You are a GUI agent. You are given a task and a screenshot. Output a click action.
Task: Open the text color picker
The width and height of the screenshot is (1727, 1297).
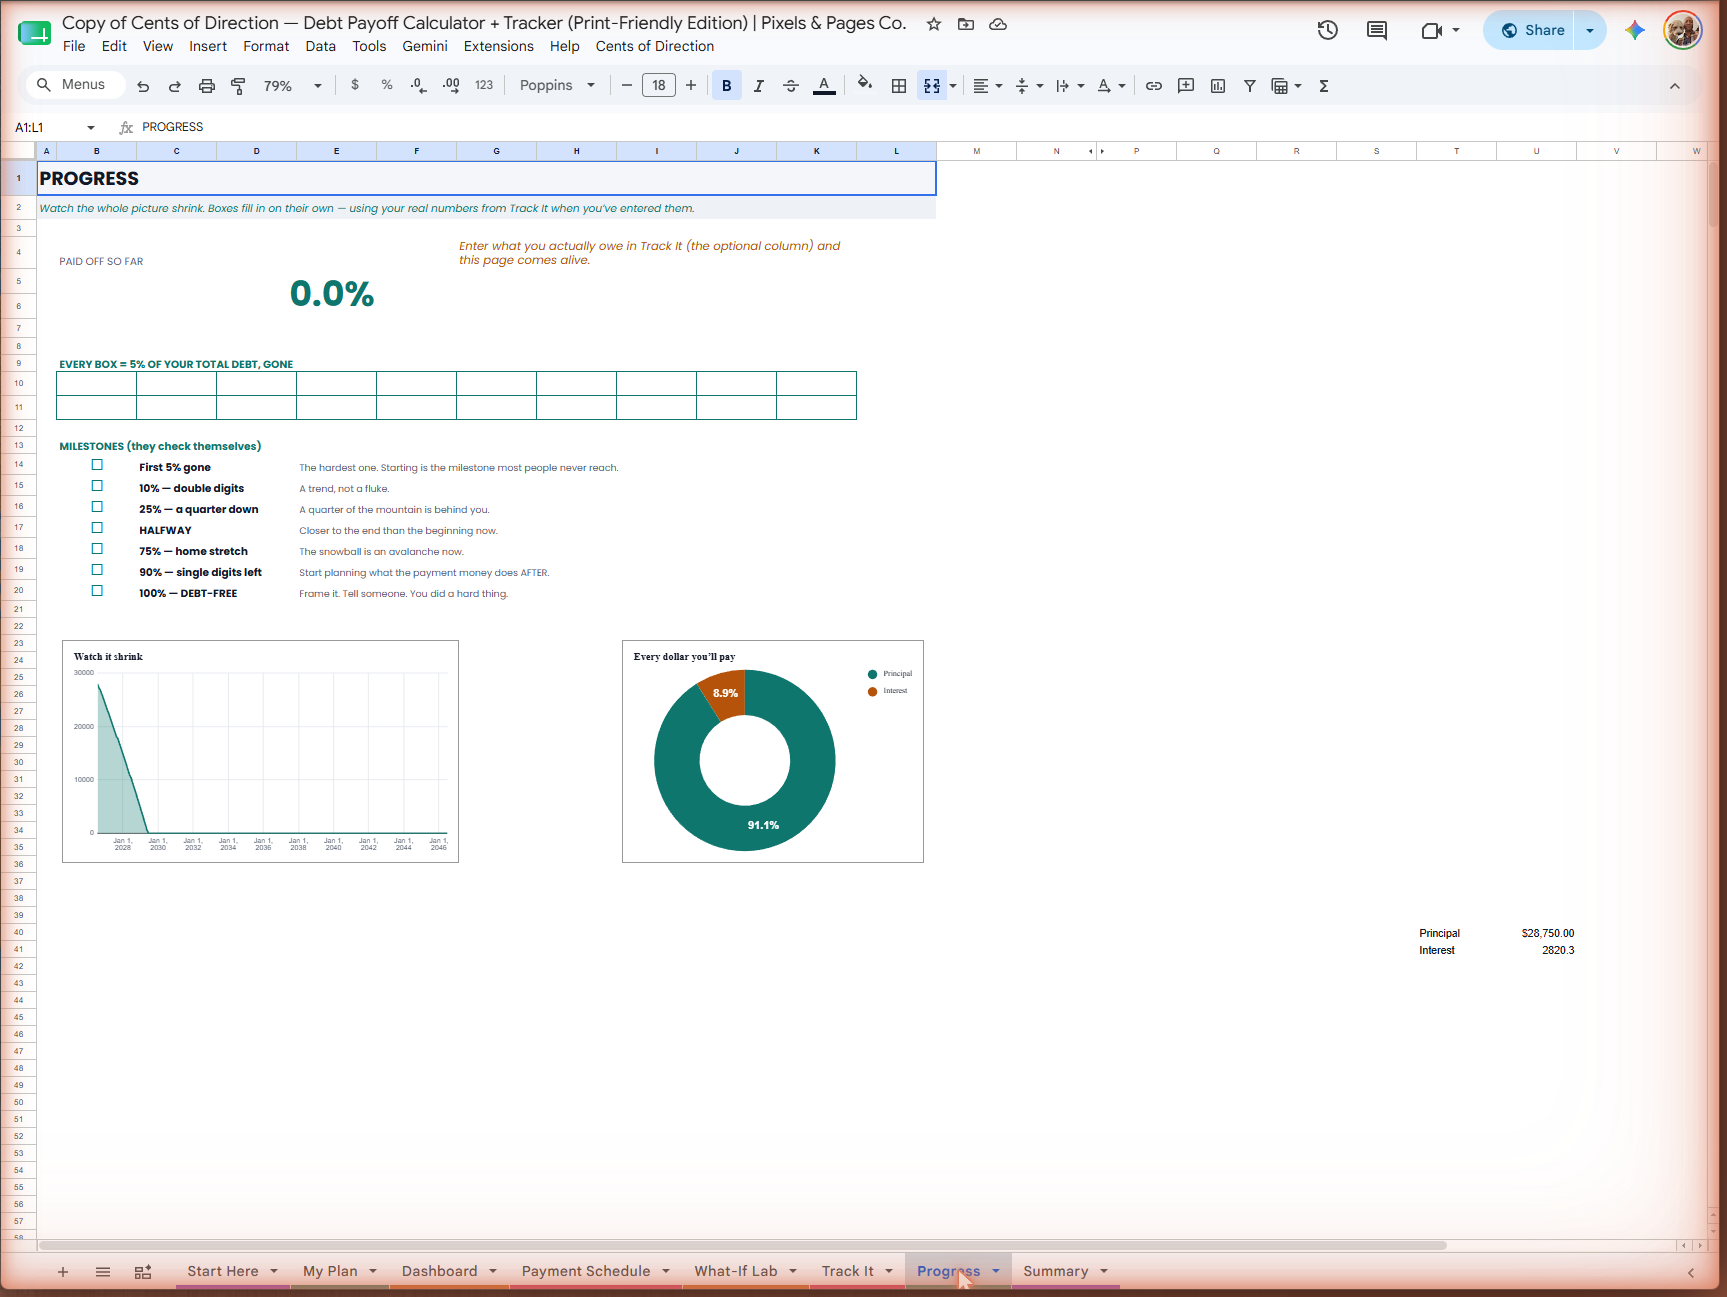pyautogui.click(x=824, y=86)
